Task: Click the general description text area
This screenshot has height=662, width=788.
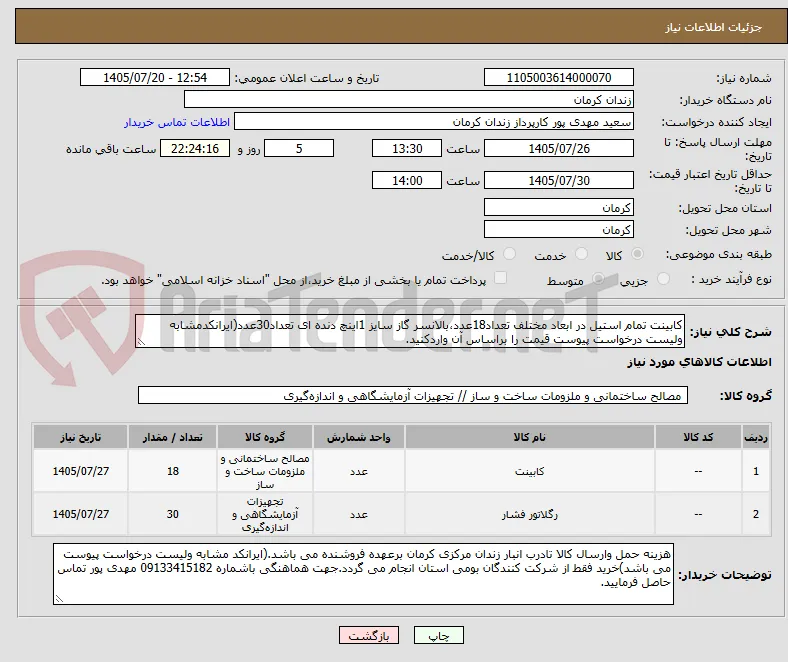Action: coord(410,332)
